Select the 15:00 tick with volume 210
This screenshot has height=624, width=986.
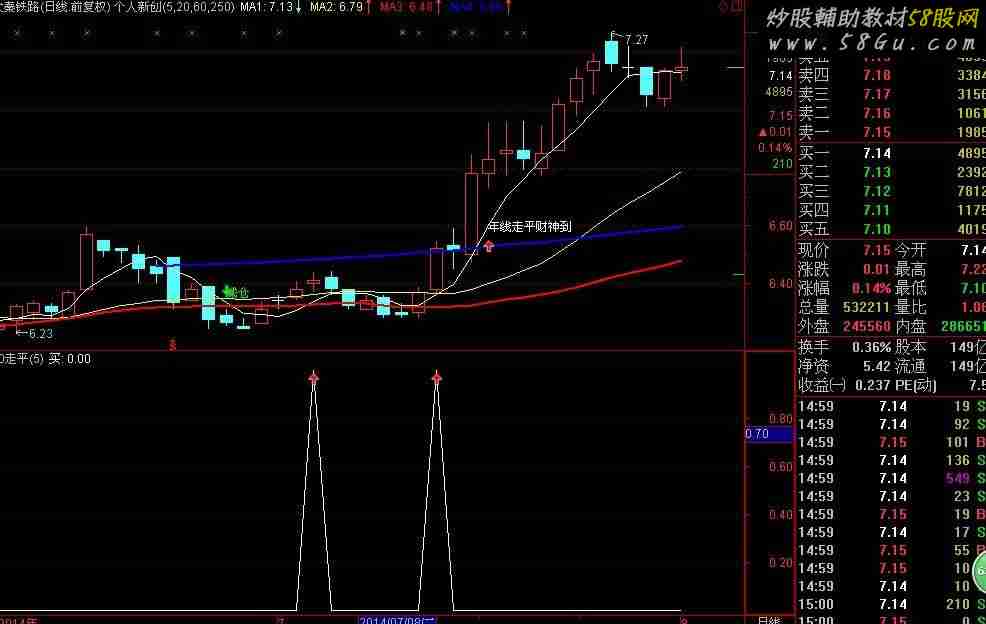point(891,604)
